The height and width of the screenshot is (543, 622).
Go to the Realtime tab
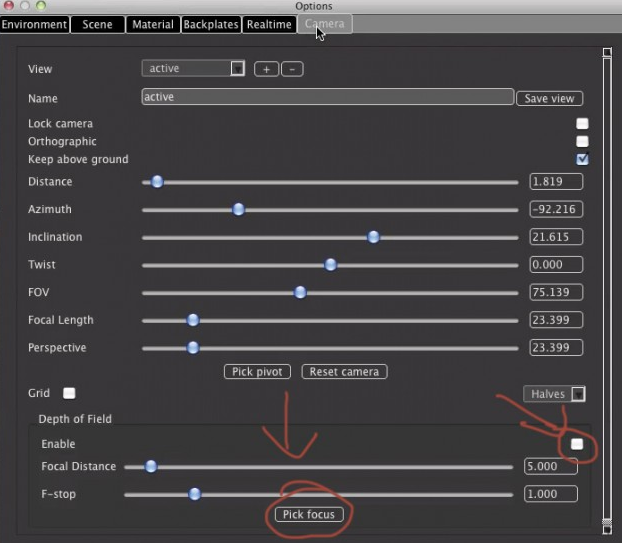tap(269, 24)
